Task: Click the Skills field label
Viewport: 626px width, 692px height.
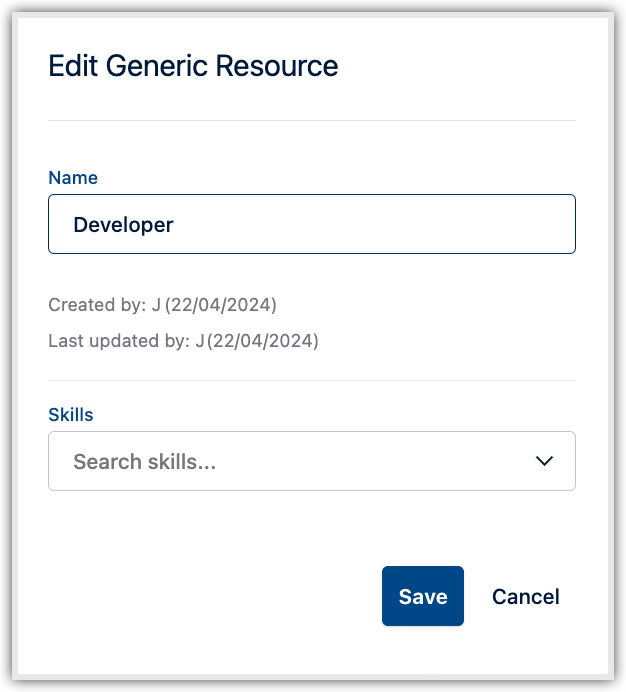Action: click(x=71, y=414)
